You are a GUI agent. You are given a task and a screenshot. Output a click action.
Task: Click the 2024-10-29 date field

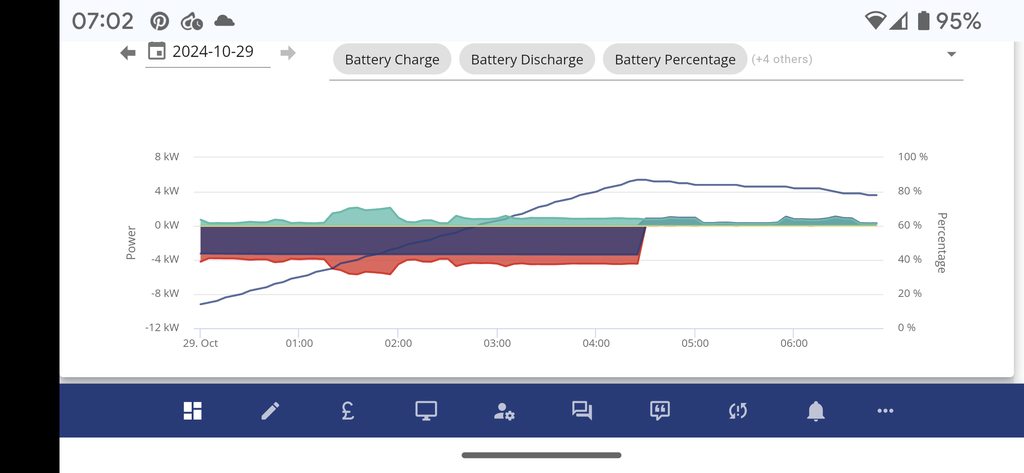[x=213, y=52]
